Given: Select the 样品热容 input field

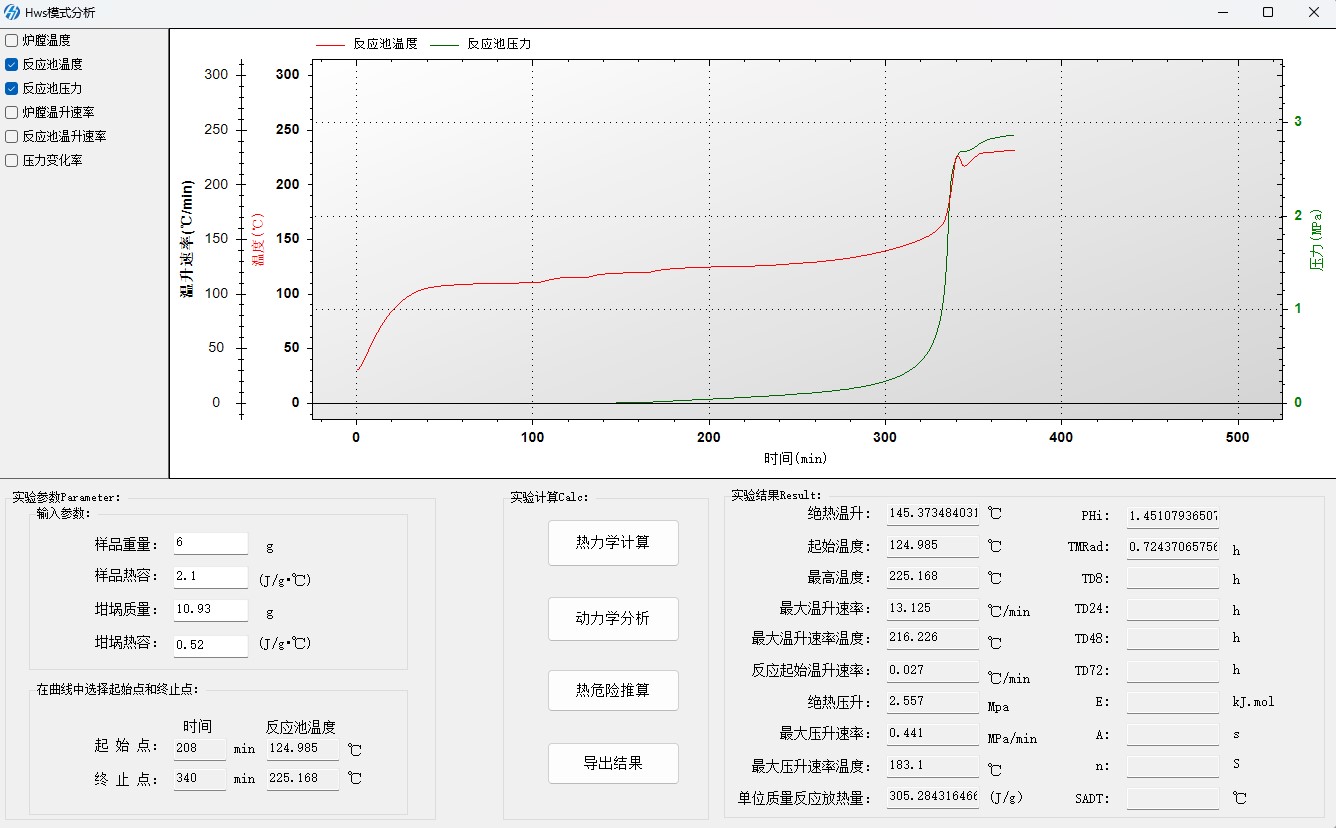Looking at the screenshot, I should [210, 578].
